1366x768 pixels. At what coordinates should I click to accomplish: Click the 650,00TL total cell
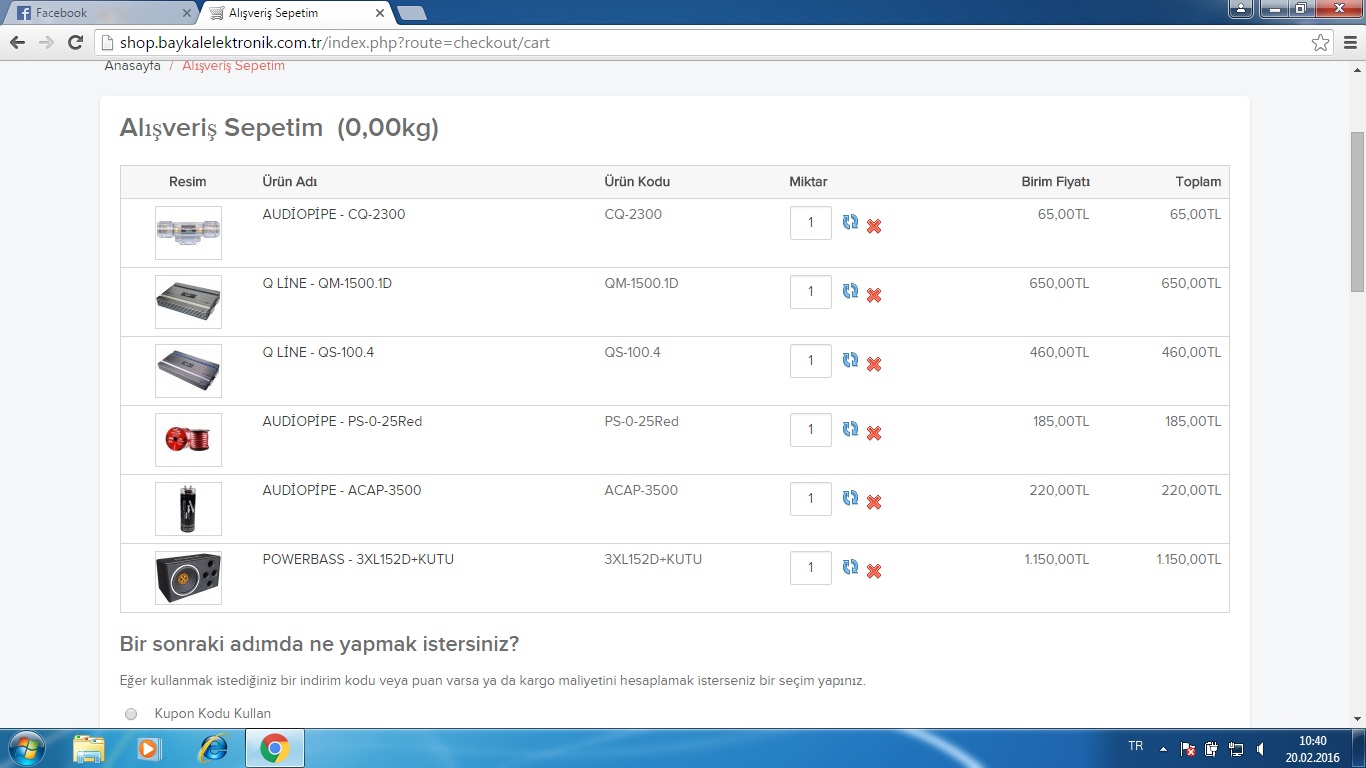pos(1191,283)
